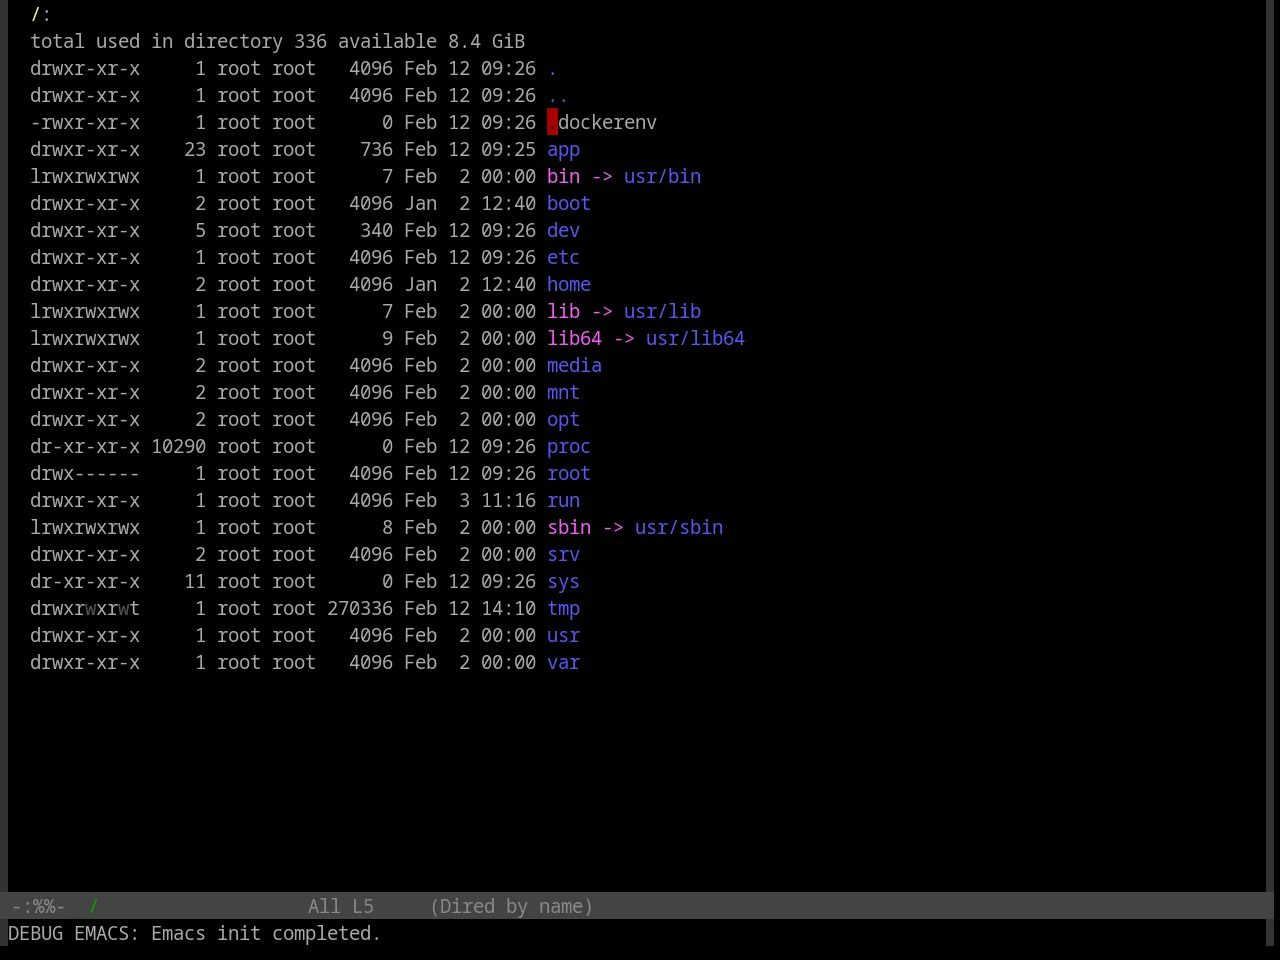This screenshot has width=1280, height=960.
Task: Open the var directory
Action: 563,662
